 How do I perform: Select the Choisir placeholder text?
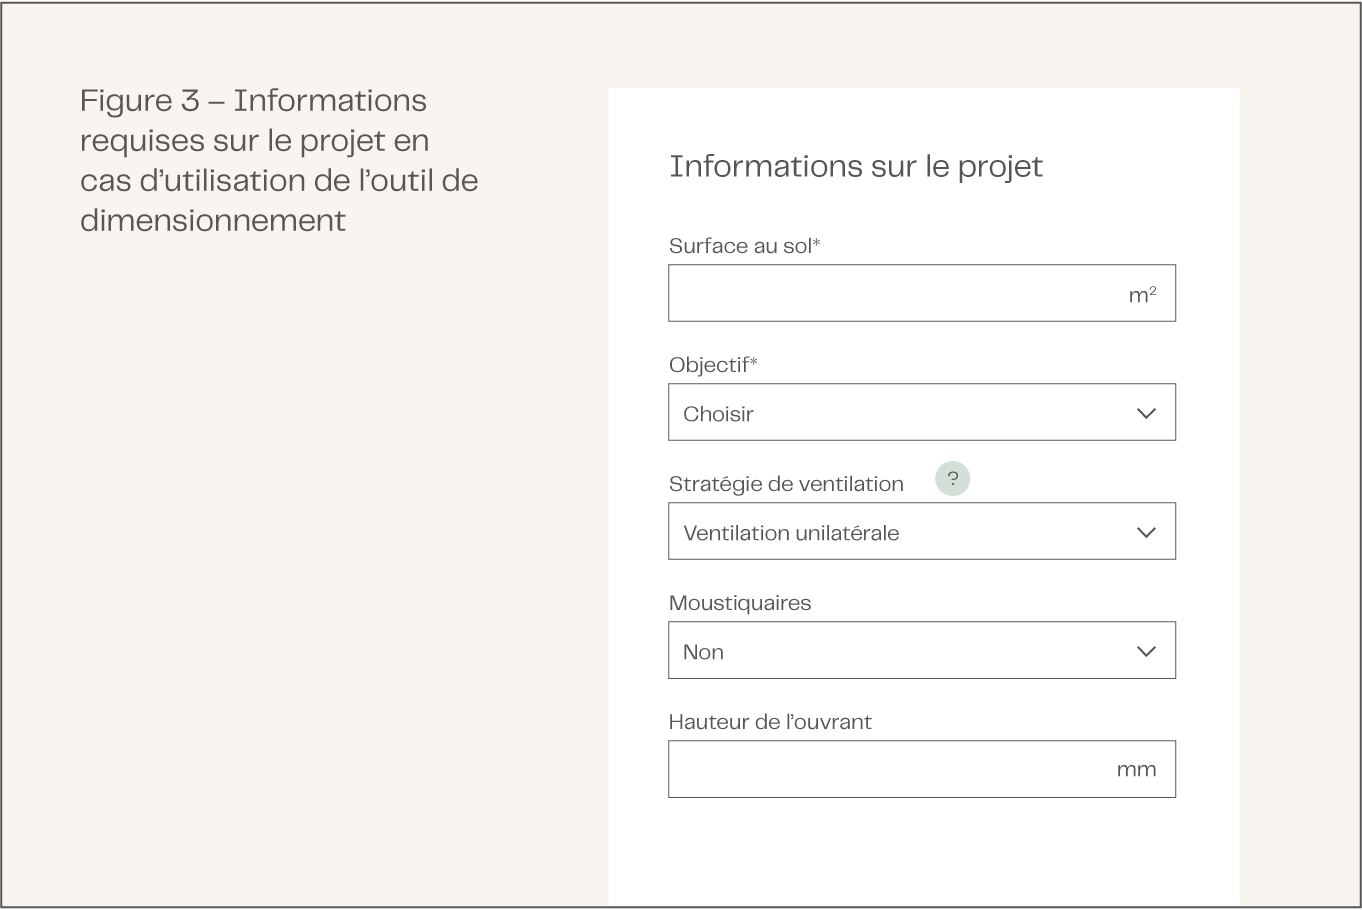tap(718, 414)
